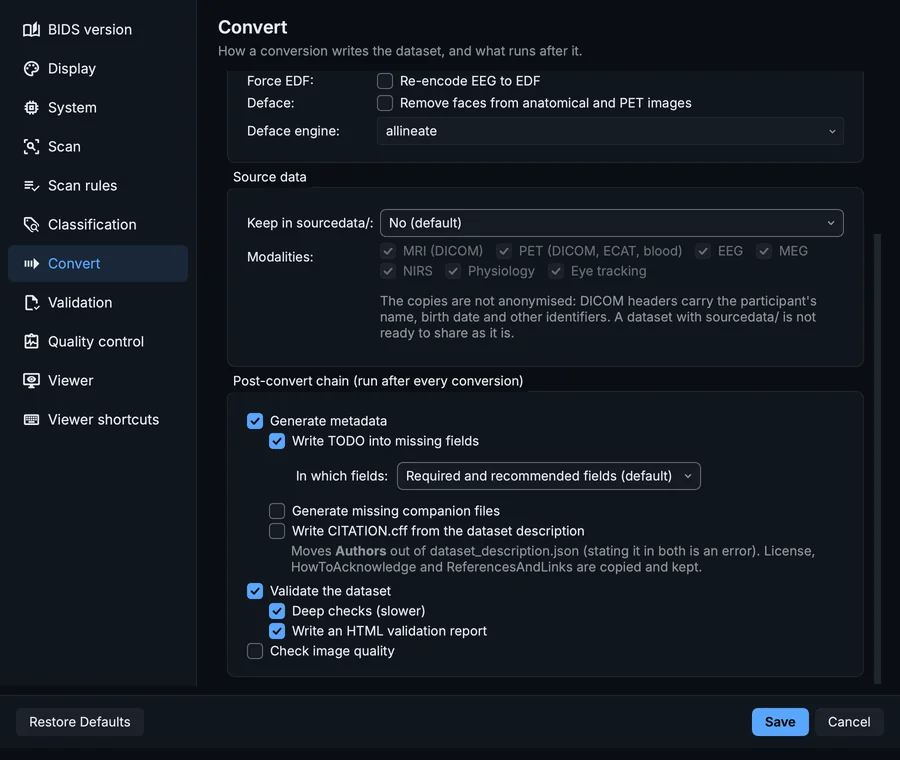This screenshot has width=900, height=760.
Task: Click the BIDS version book icon
Action: coord(32,29)
